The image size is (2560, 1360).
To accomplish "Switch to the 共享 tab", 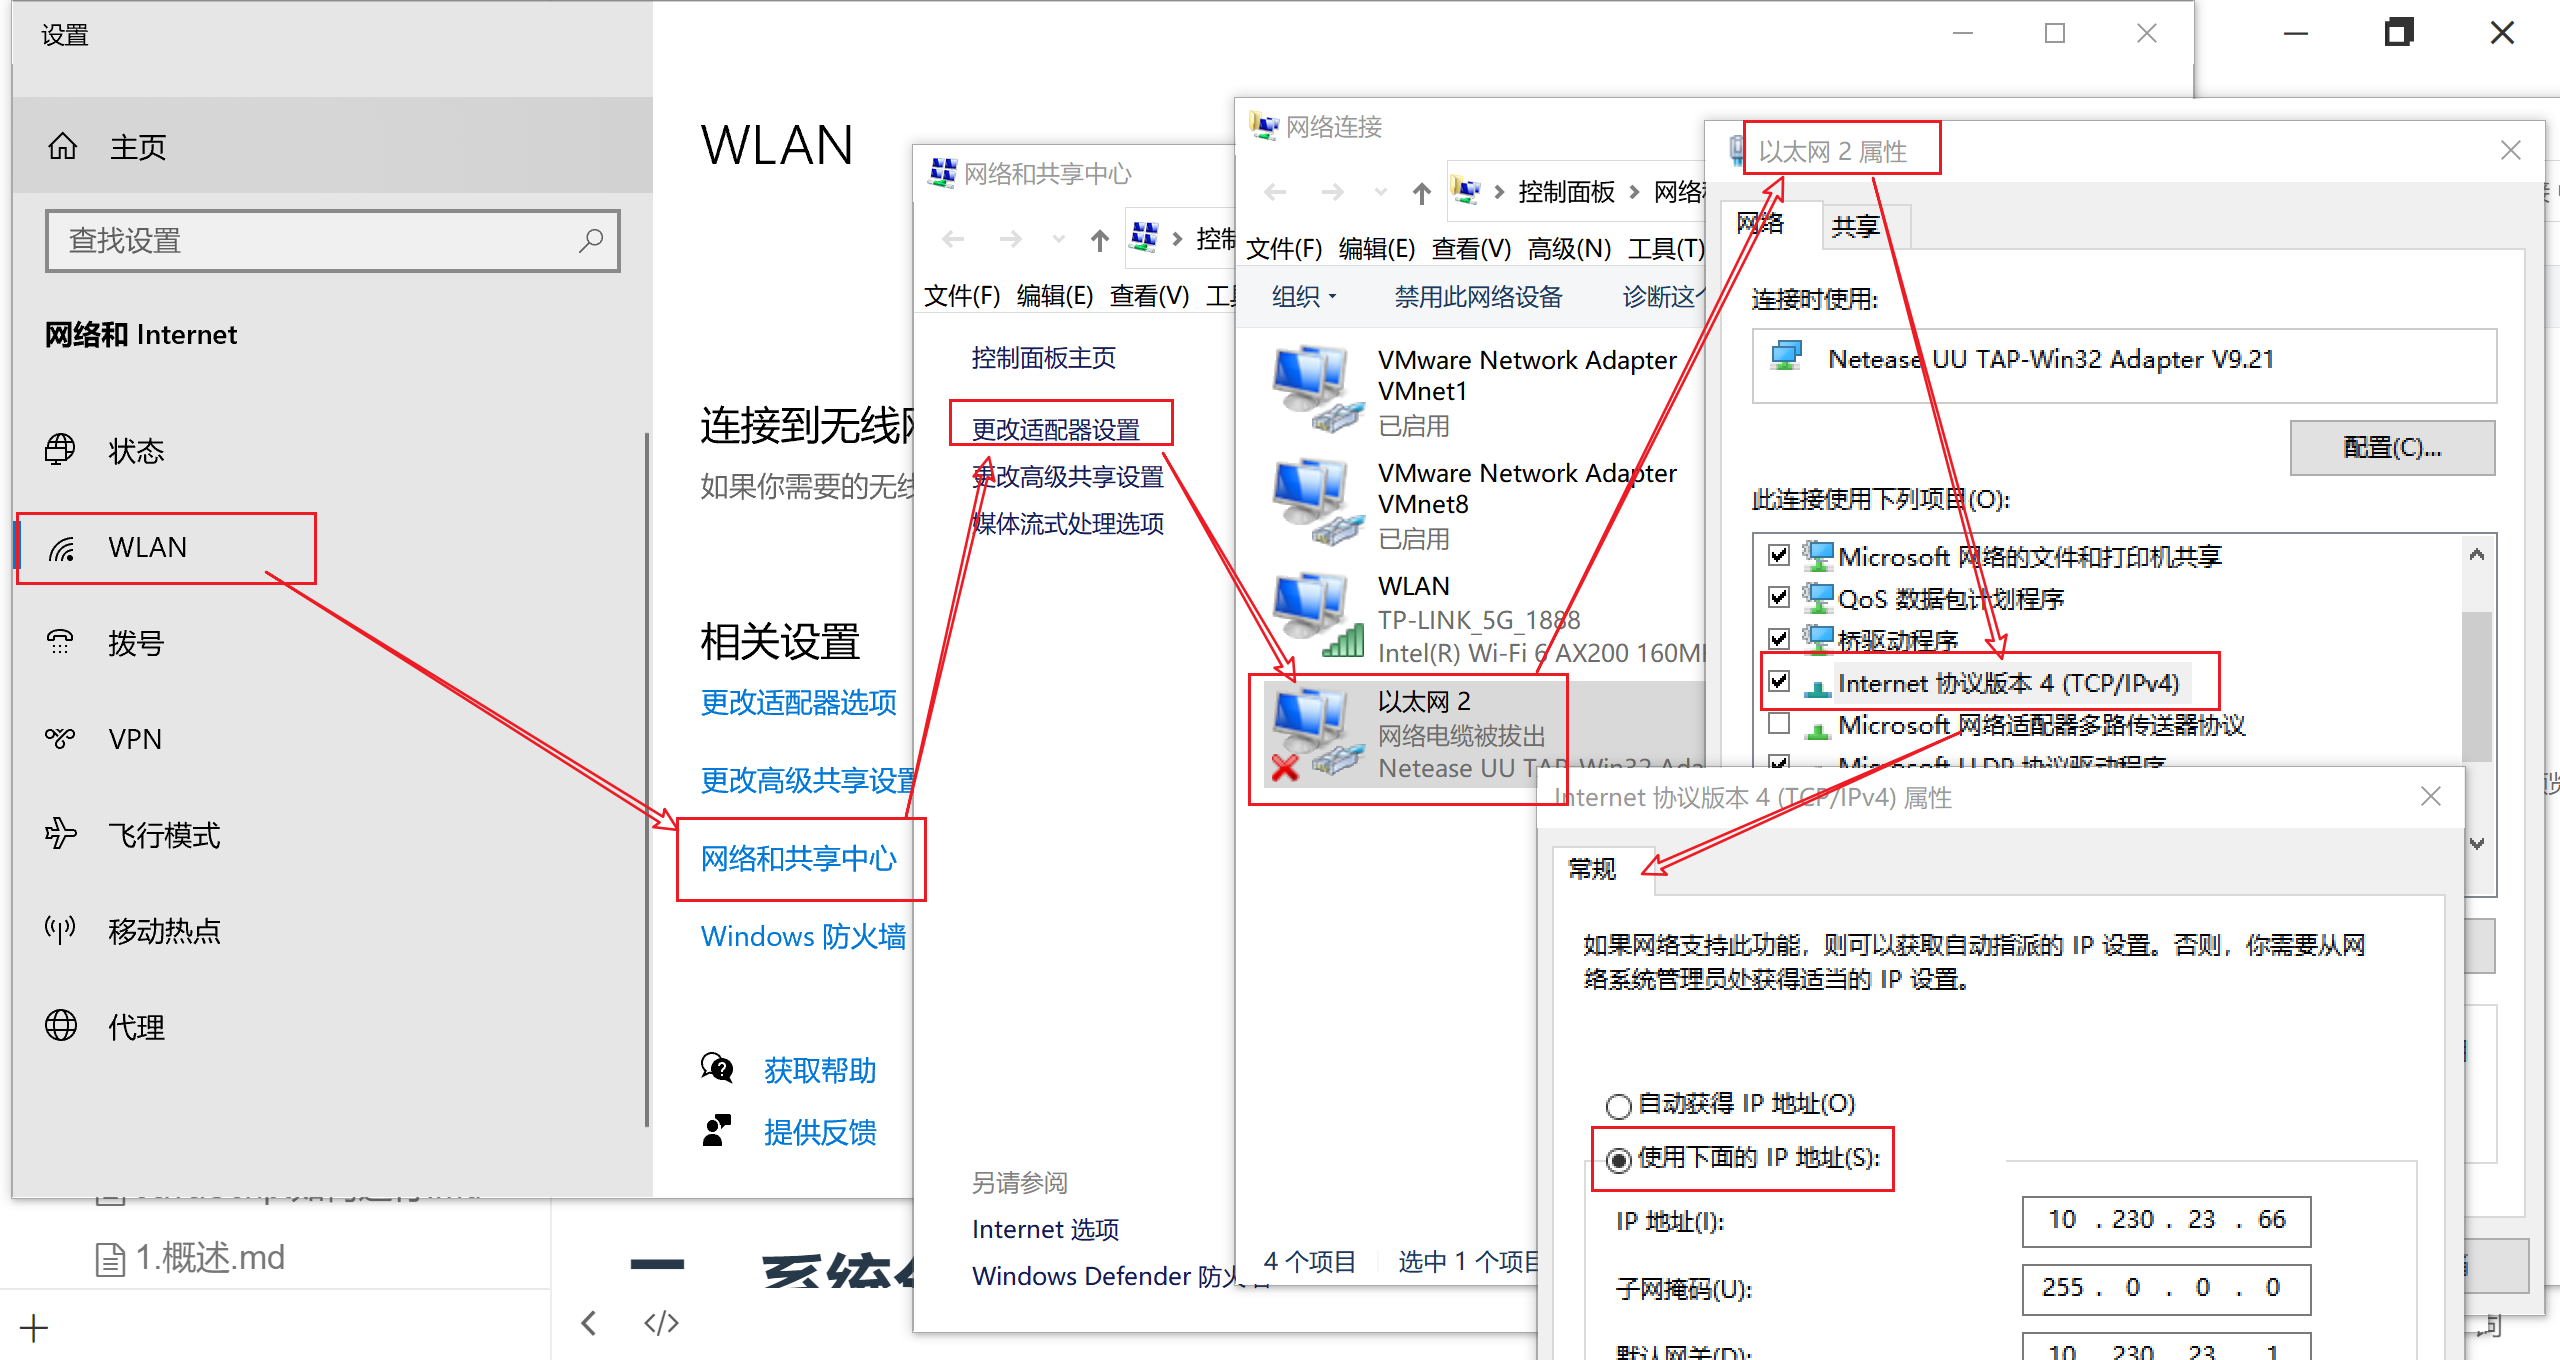I will (1856, 225).
